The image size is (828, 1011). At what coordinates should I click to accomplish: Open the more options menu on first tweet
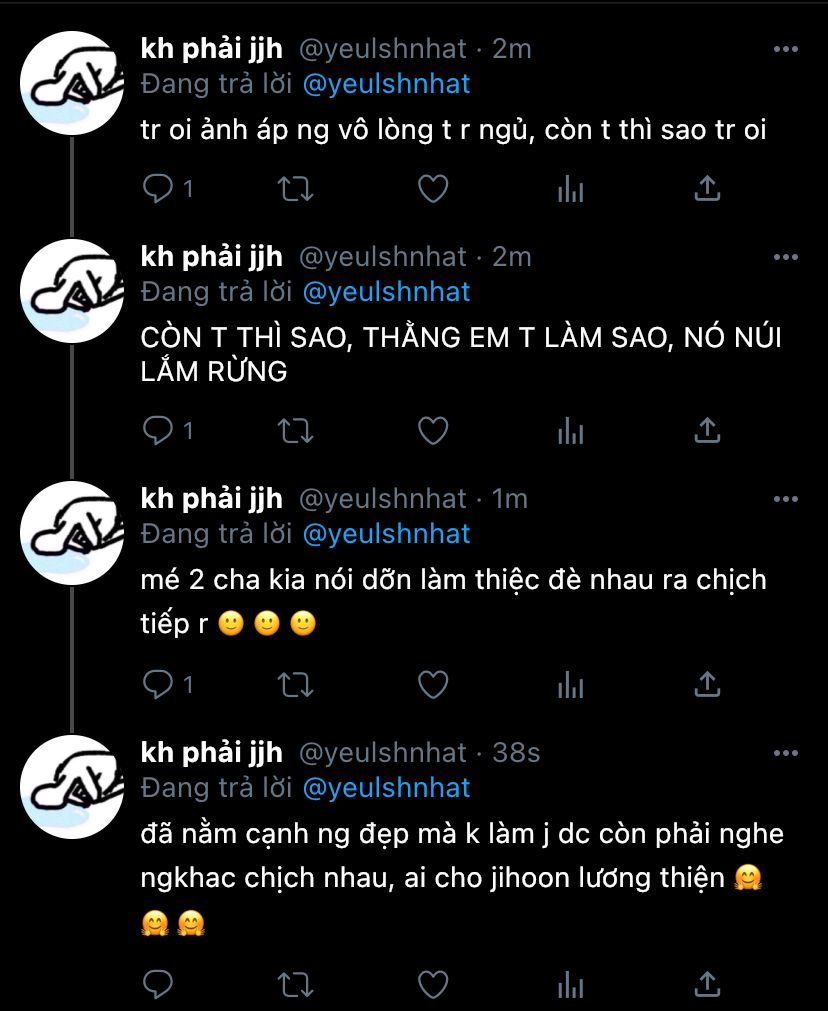pos(785,49)
